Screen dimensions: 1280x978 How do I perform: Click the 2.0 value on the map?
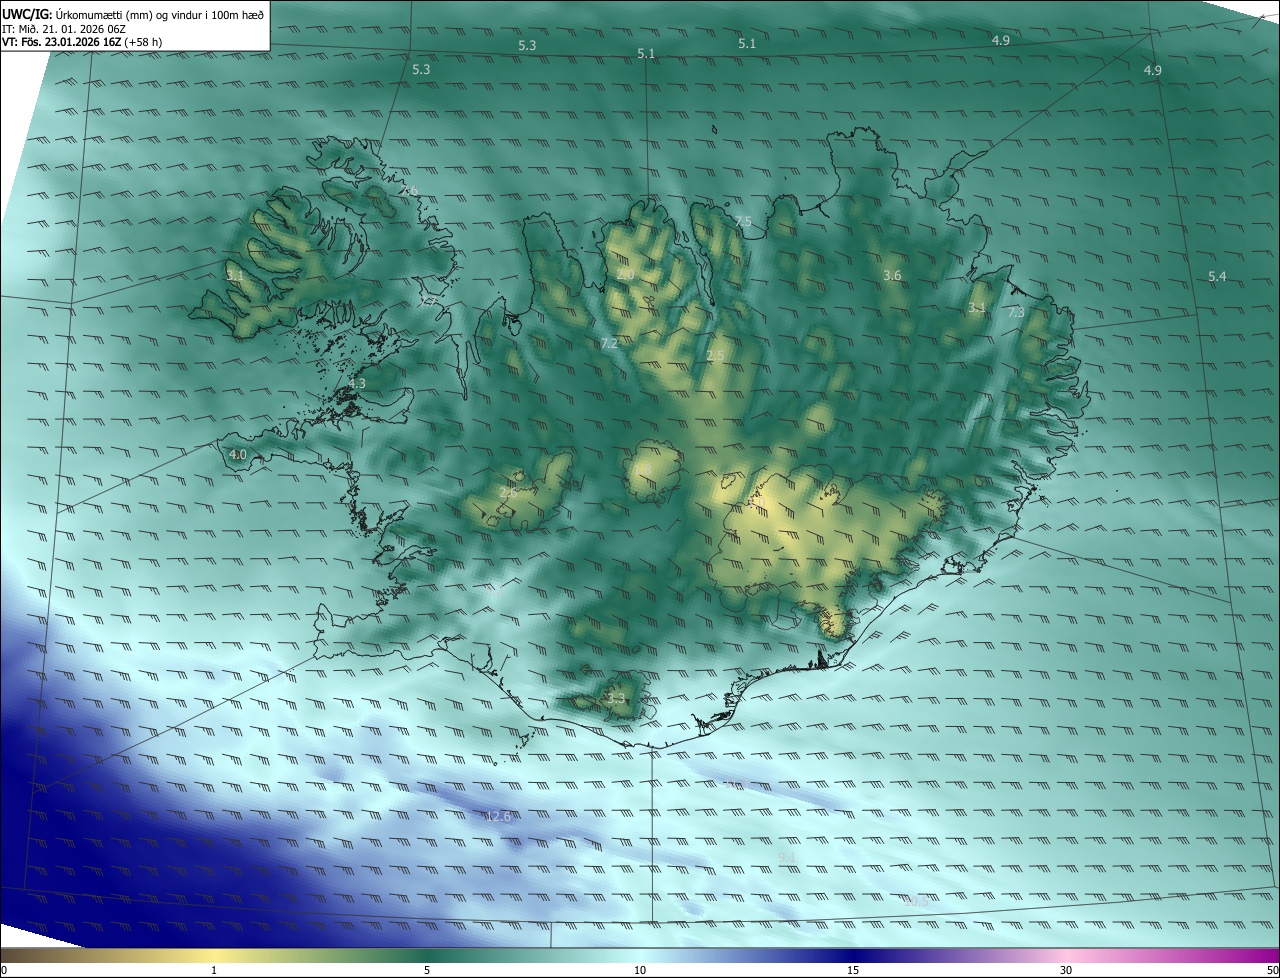(x=626, y=275)
